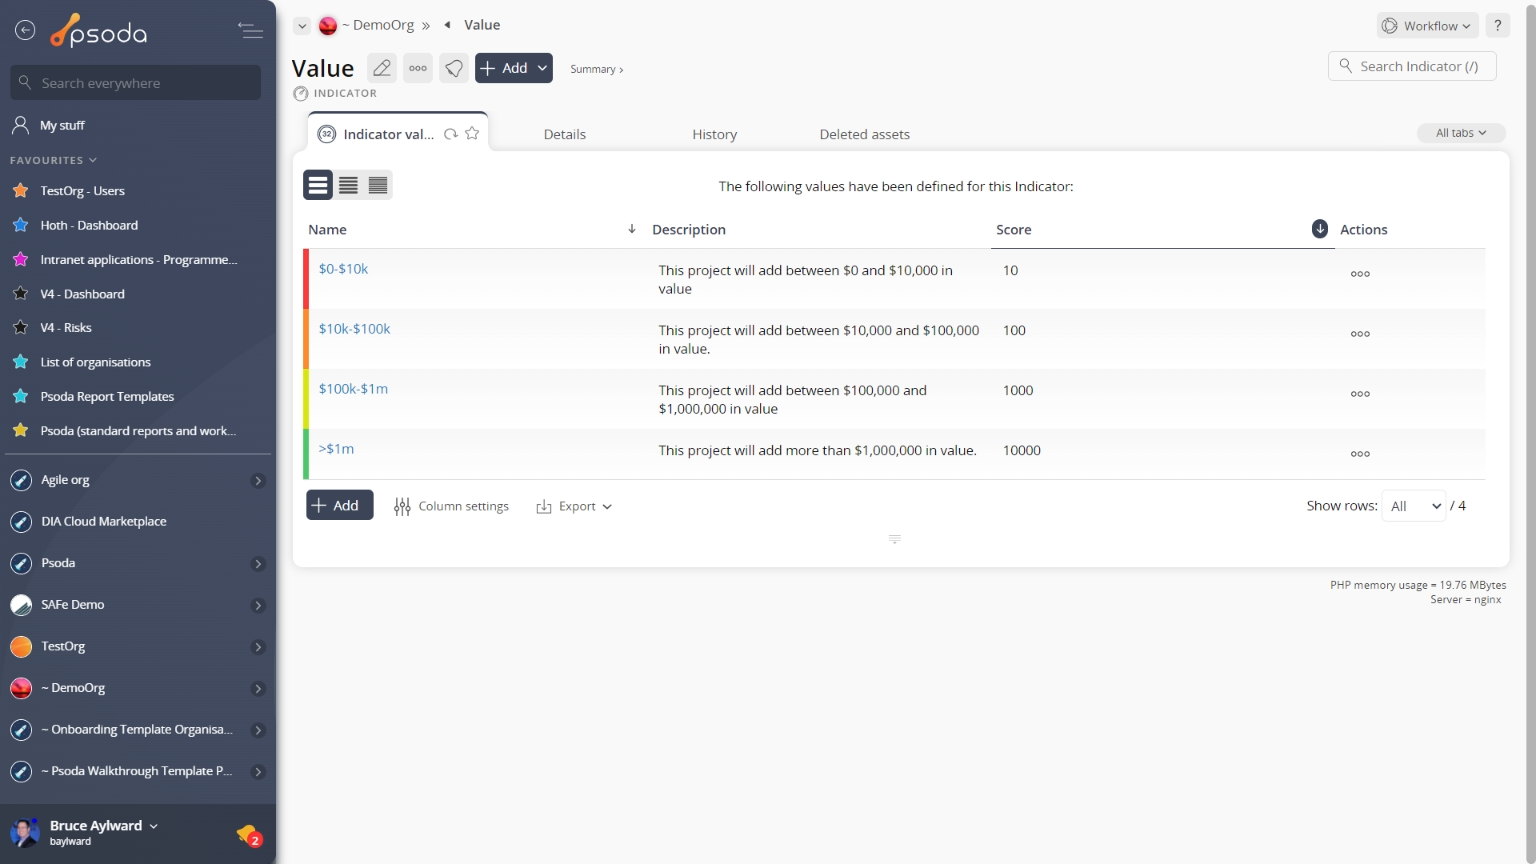Select the Indicator values tab
Viewport: 1536px width, 864px height.
pyautogui.click(x=388, y=134)
